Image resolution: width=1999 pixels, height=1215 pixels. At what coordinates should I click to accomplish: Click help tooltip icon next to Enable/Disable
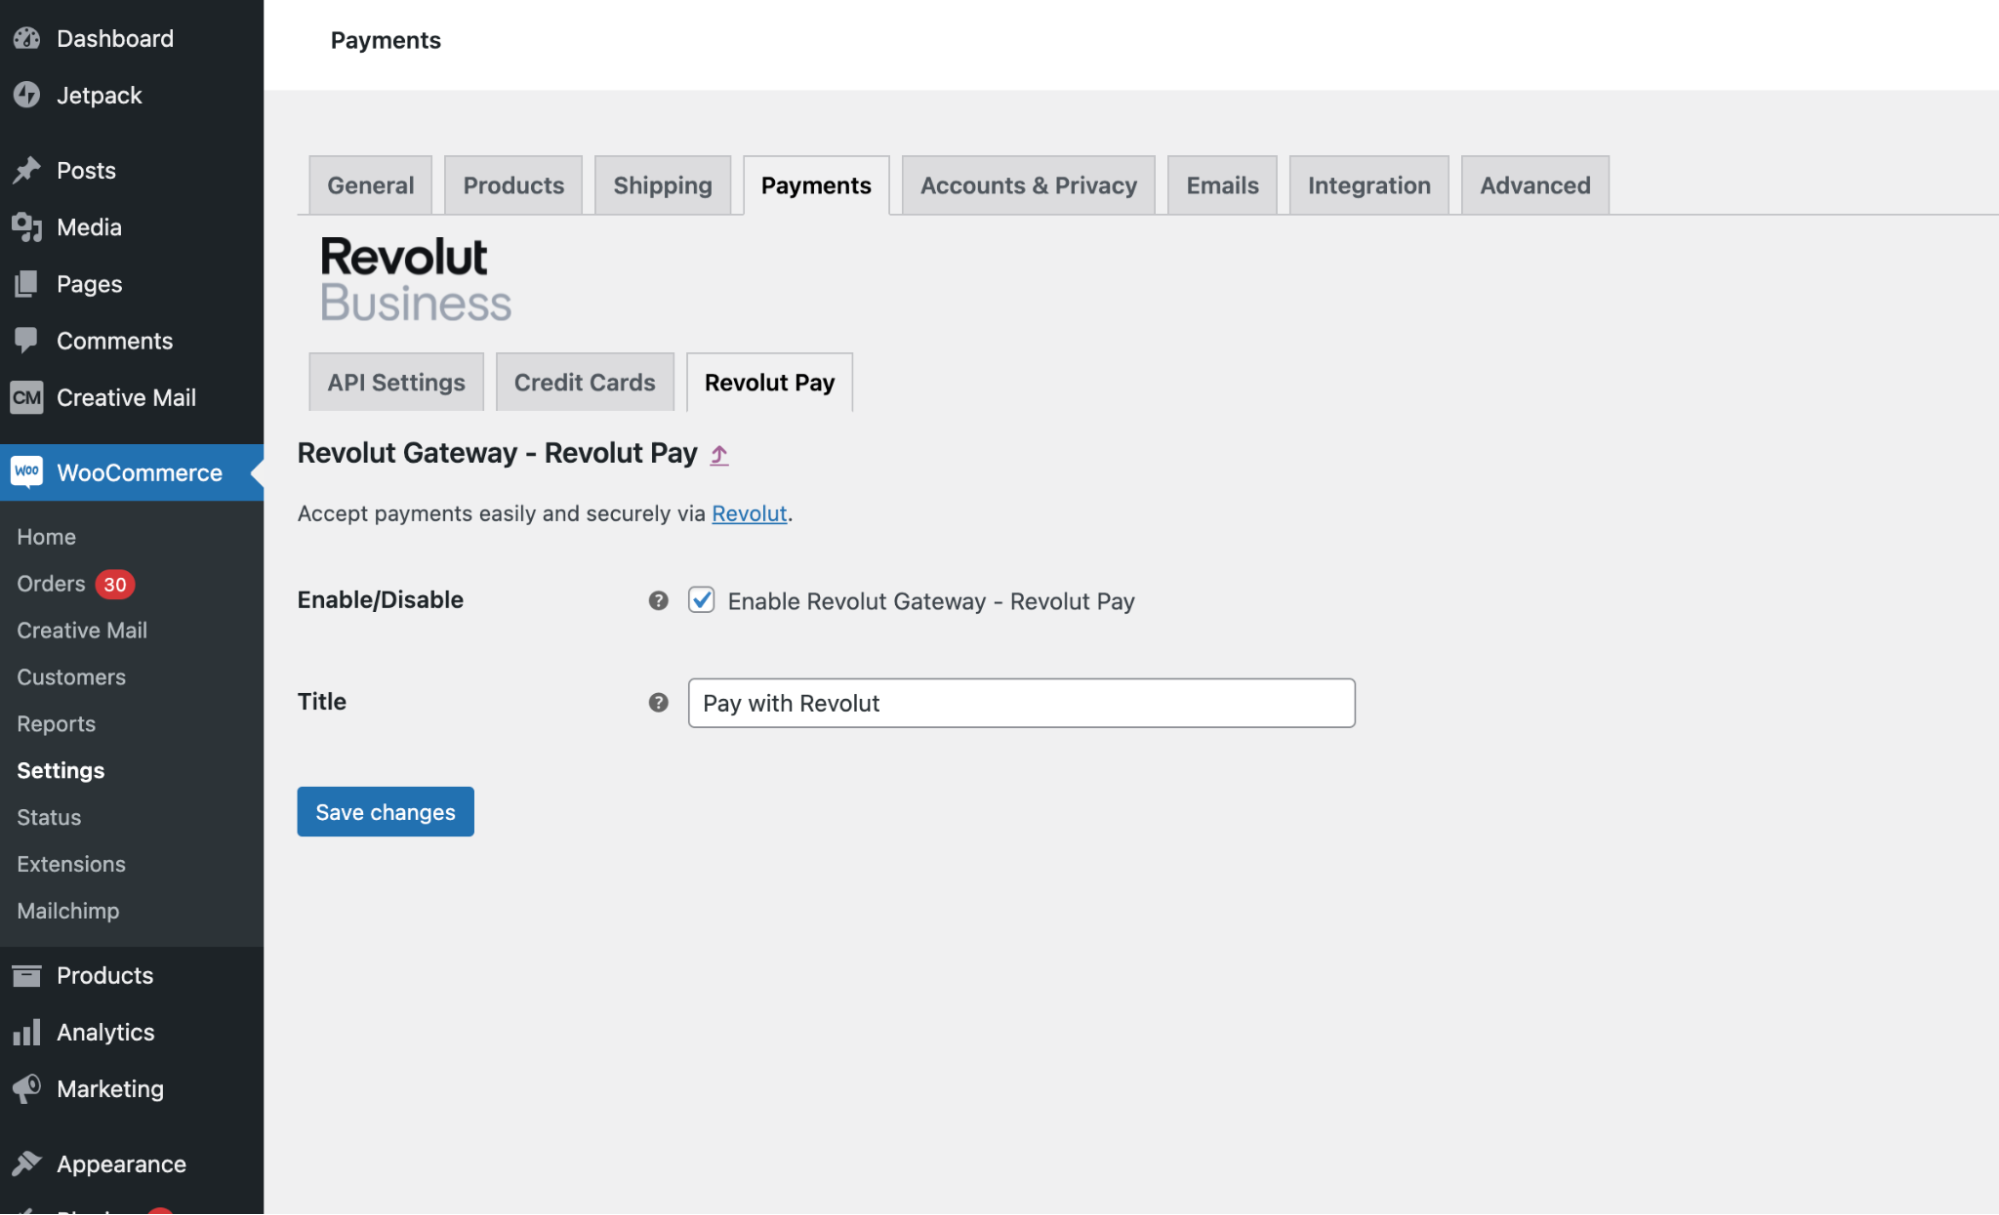[658, 600]
